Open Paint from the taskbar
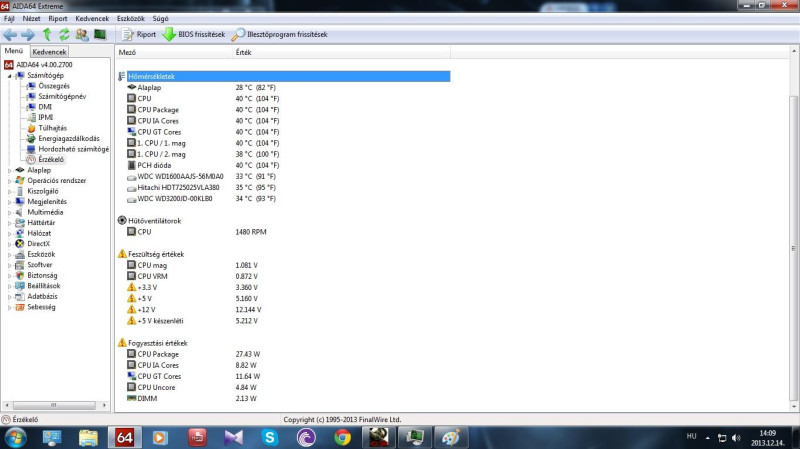This screenshot has width=800, height=449. (451, 438)
